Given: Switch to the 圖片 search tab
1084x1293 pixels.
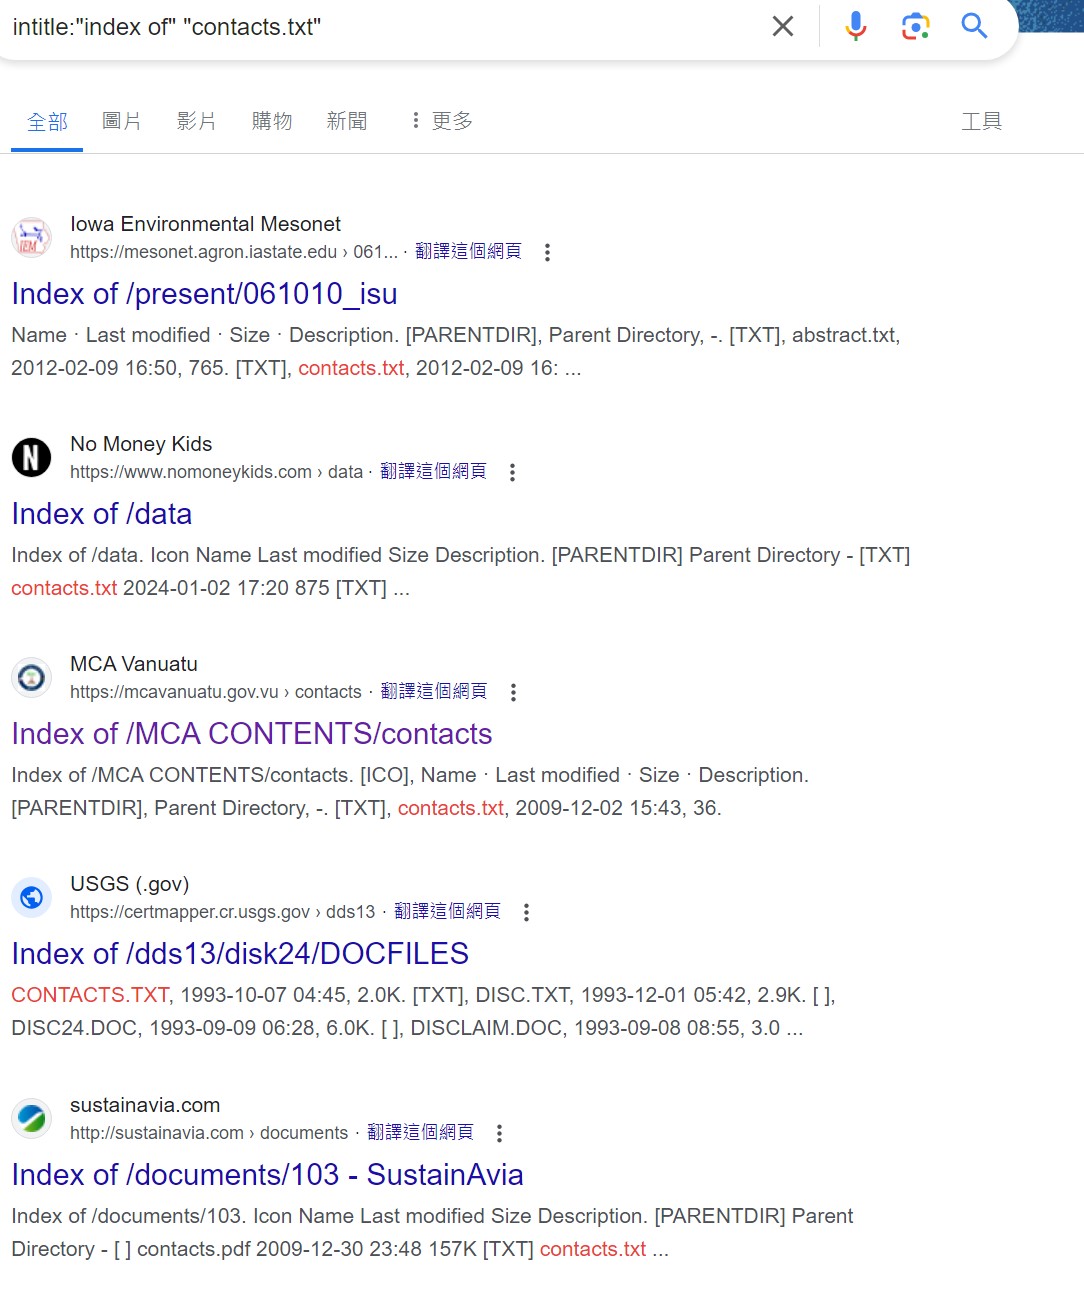Looking at the screenshot, I should [x=121, y=120].
